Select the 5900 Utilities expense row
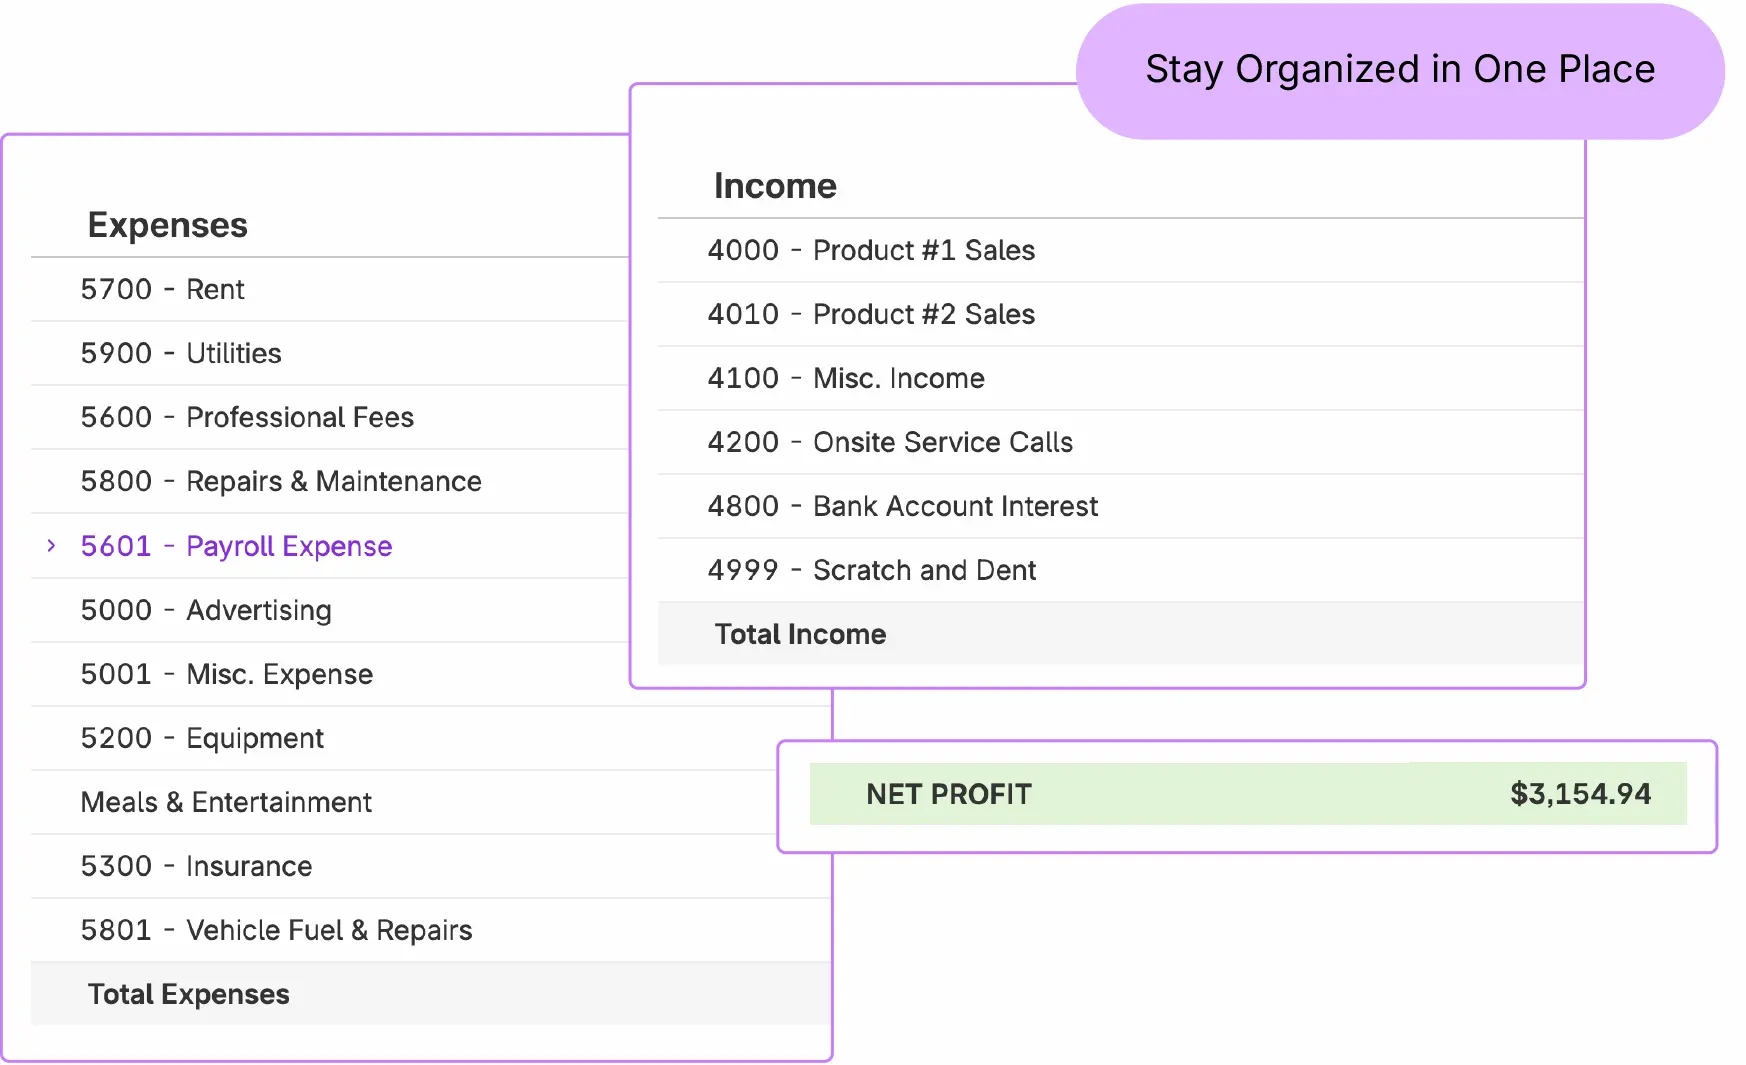 [x=181, y=354]
